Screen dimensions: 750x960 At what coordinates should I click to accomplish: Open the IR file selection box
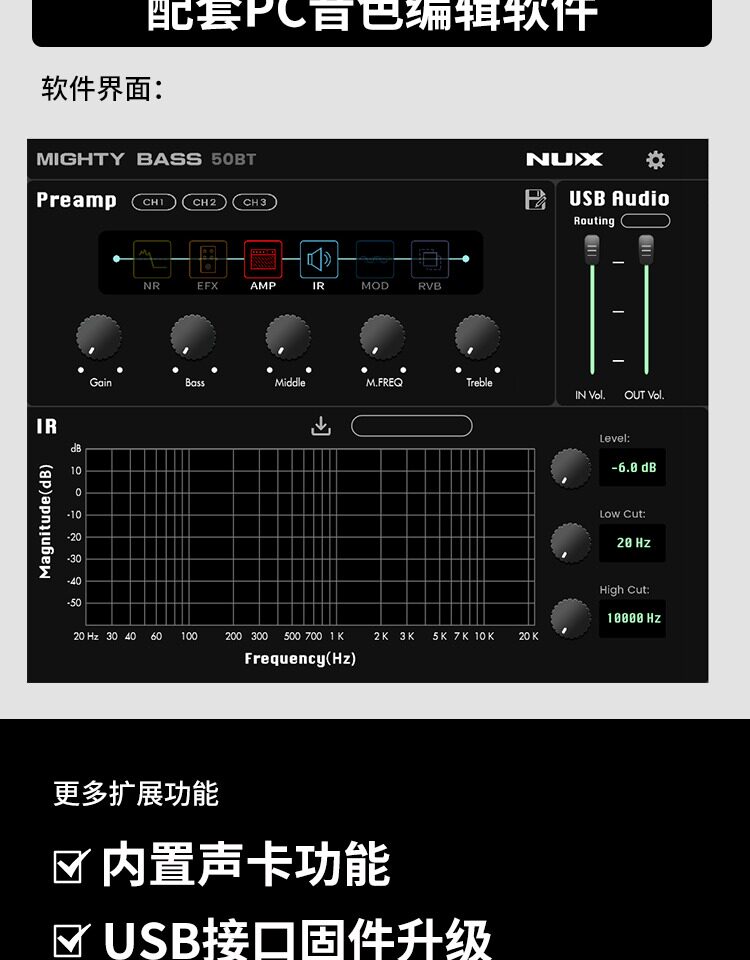[x=411, y=426]
